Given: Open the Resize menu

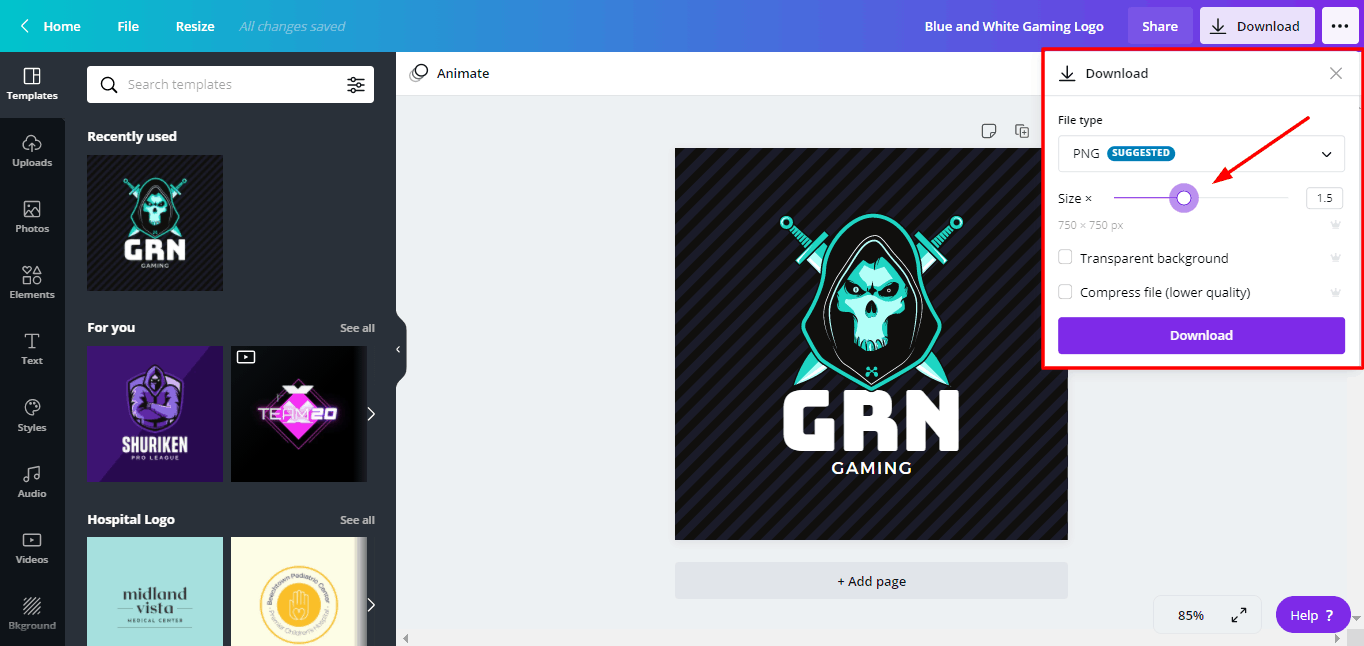Looking at the screenshot, I should 195,26.
